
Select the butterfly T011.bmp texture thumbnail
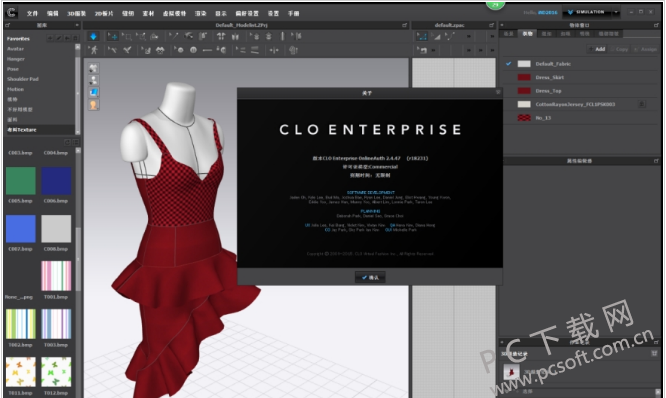click(x=20, y=372)
